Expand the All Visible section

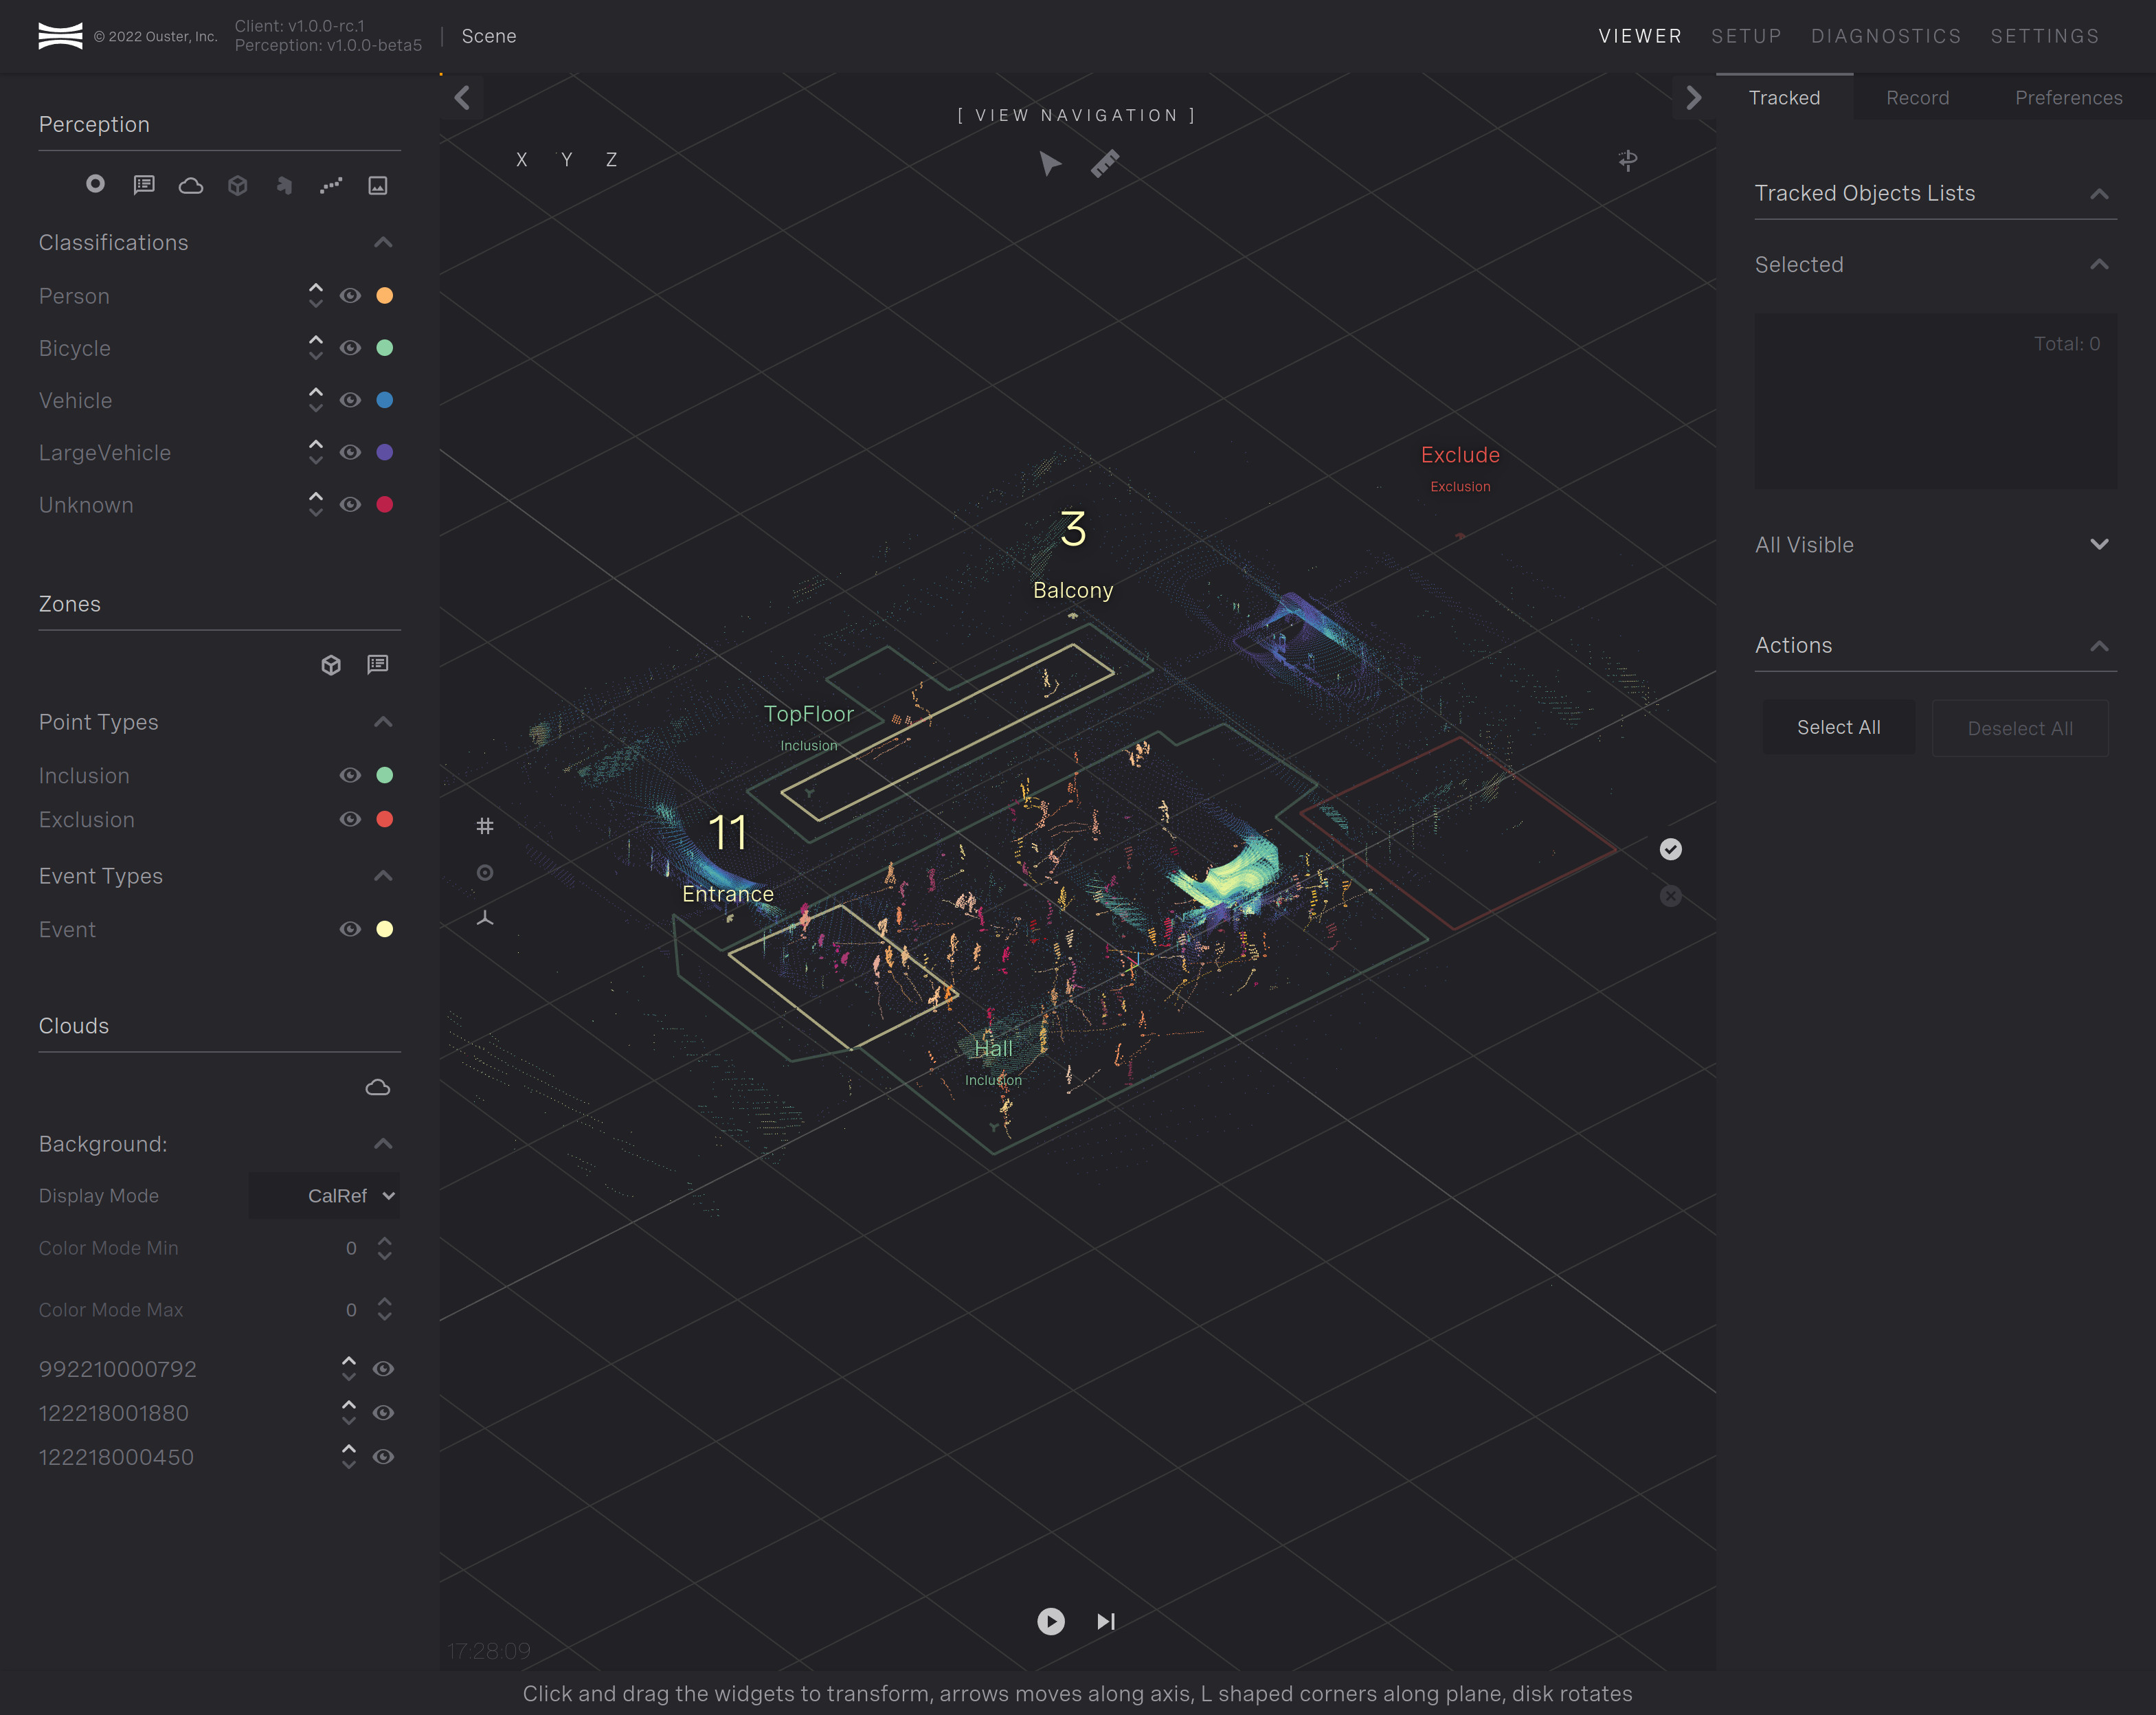point(2099,545)
